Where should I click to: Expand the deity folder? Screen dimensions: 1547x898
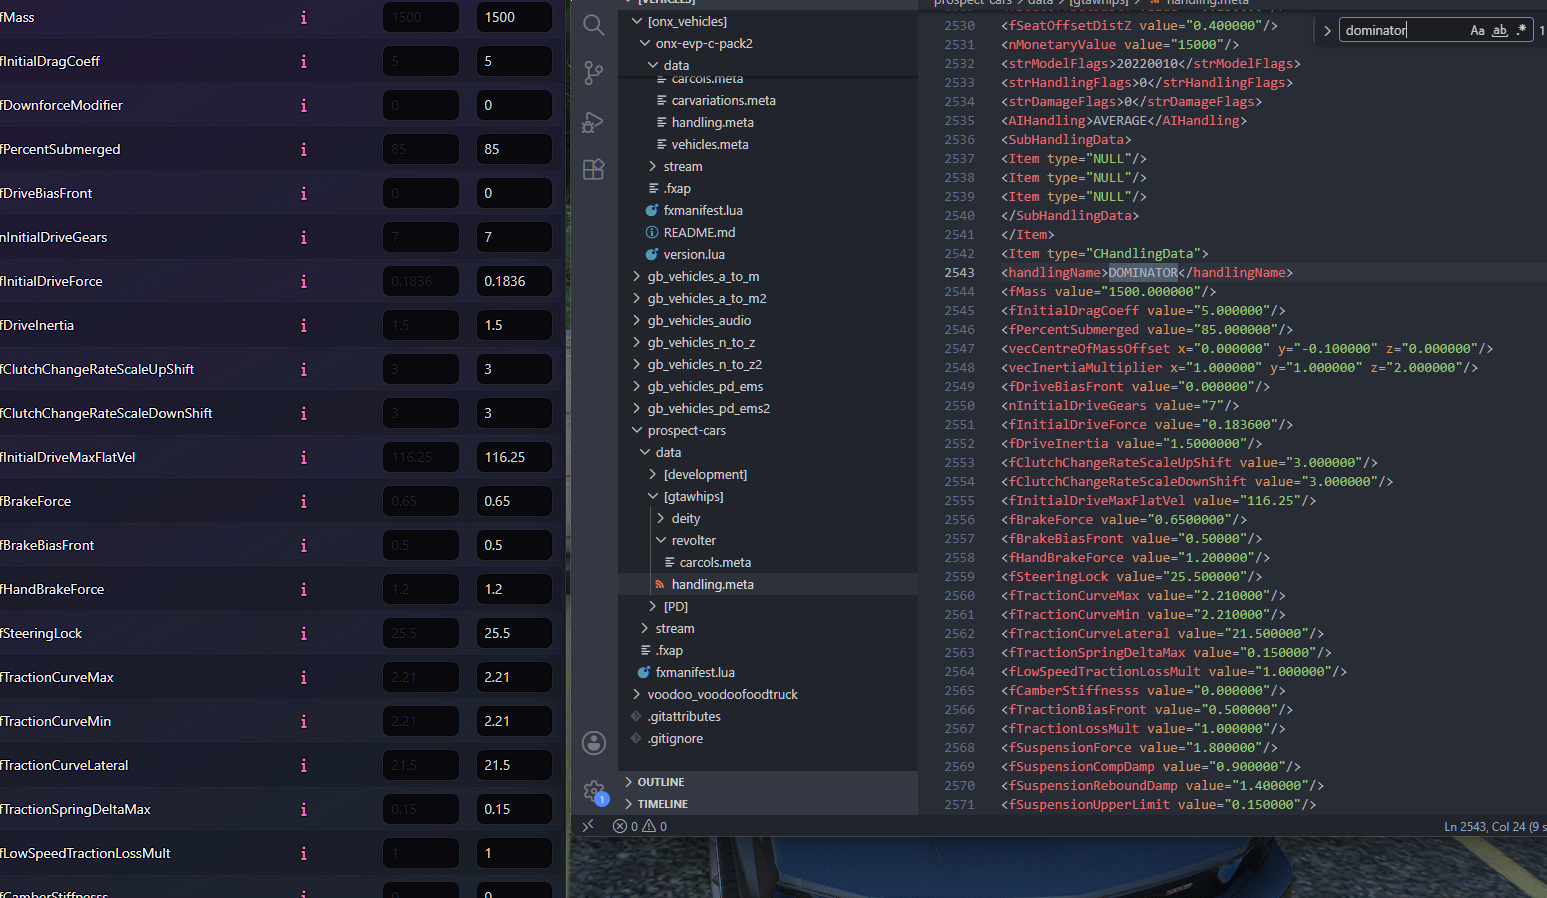click(x=661, y=518)
